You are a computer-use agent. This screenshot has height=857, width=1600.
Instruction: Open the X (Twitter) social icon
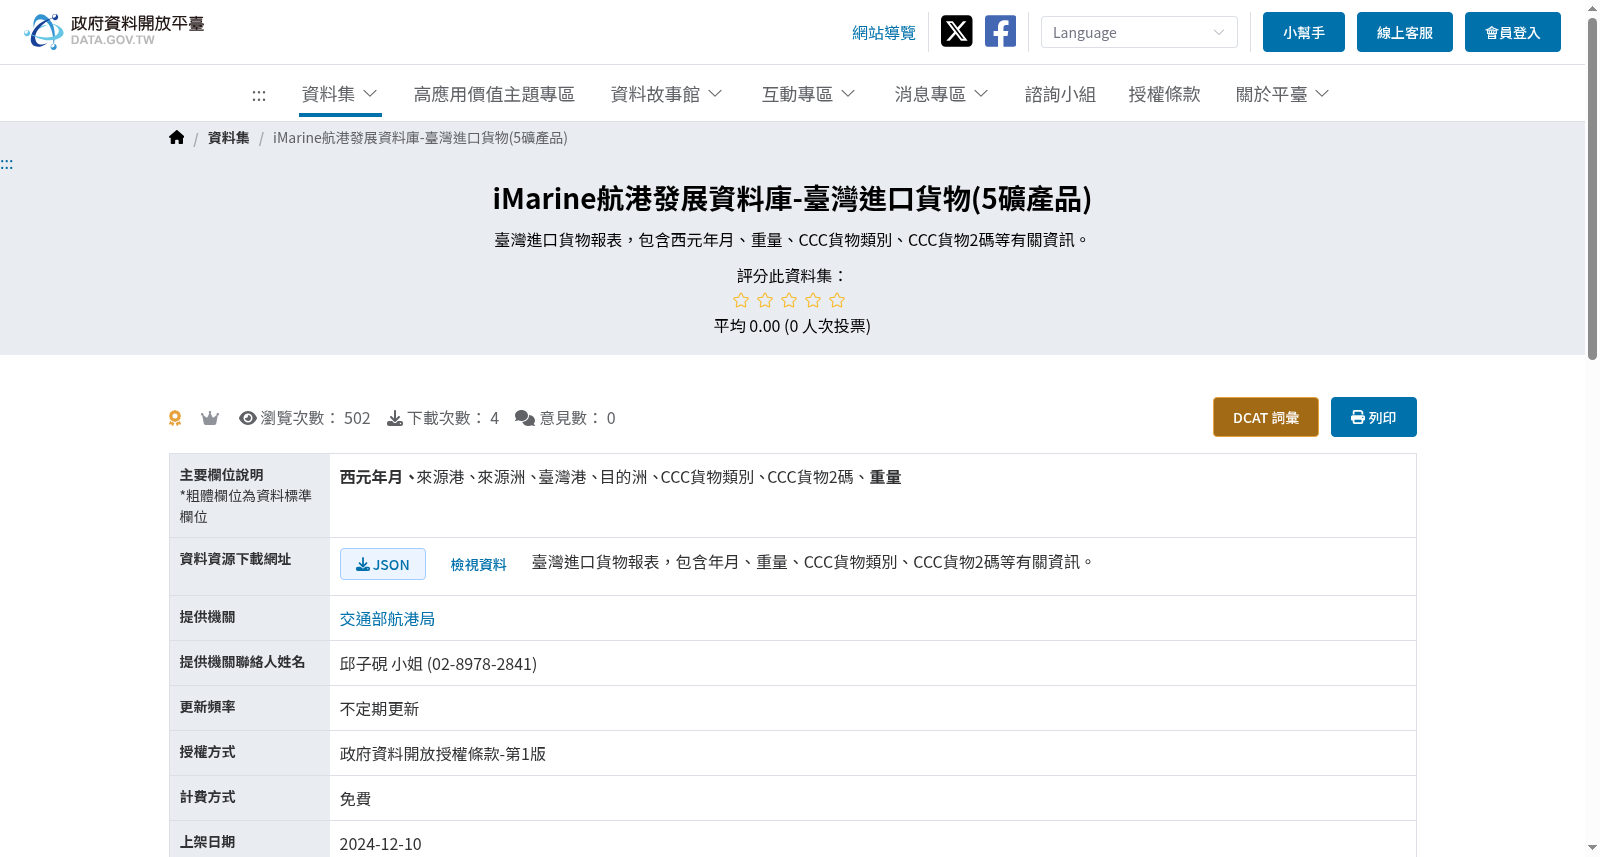956,31
